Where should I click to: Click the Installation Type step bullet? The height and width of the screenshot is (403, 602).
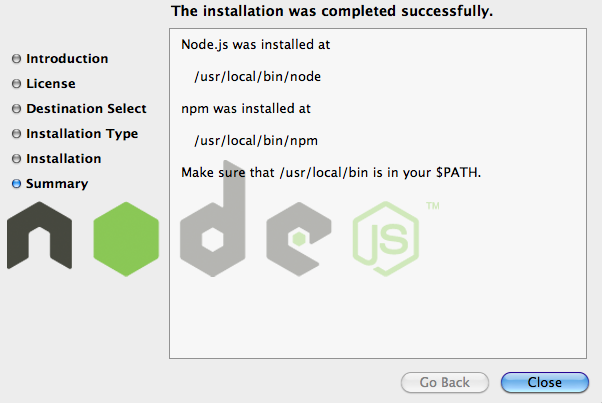click(16, 134)
